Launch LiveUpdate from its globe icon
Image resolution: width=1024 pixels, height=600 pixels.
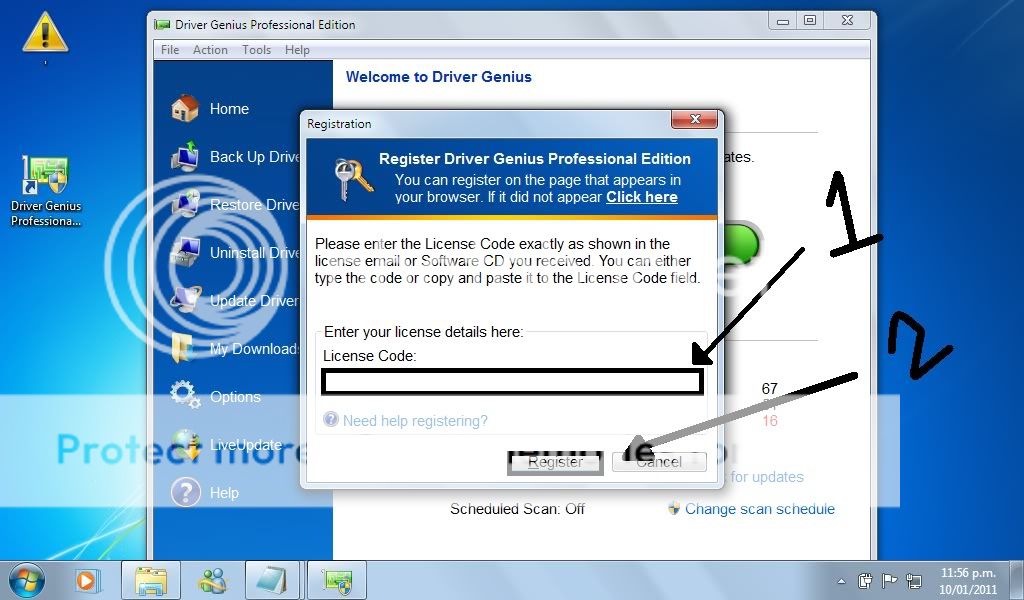coord(185,445)
